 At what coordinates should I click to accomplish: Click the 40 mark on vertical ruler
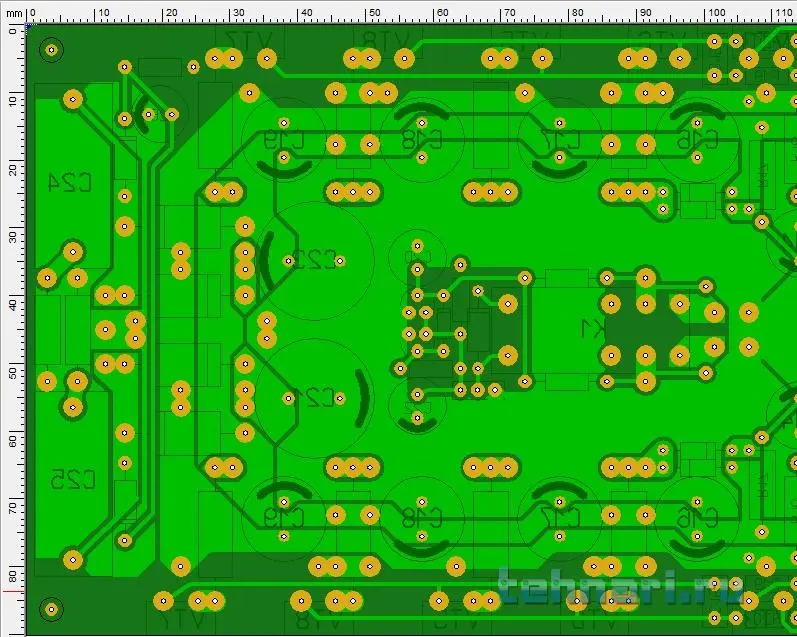(x=13, y=306)
